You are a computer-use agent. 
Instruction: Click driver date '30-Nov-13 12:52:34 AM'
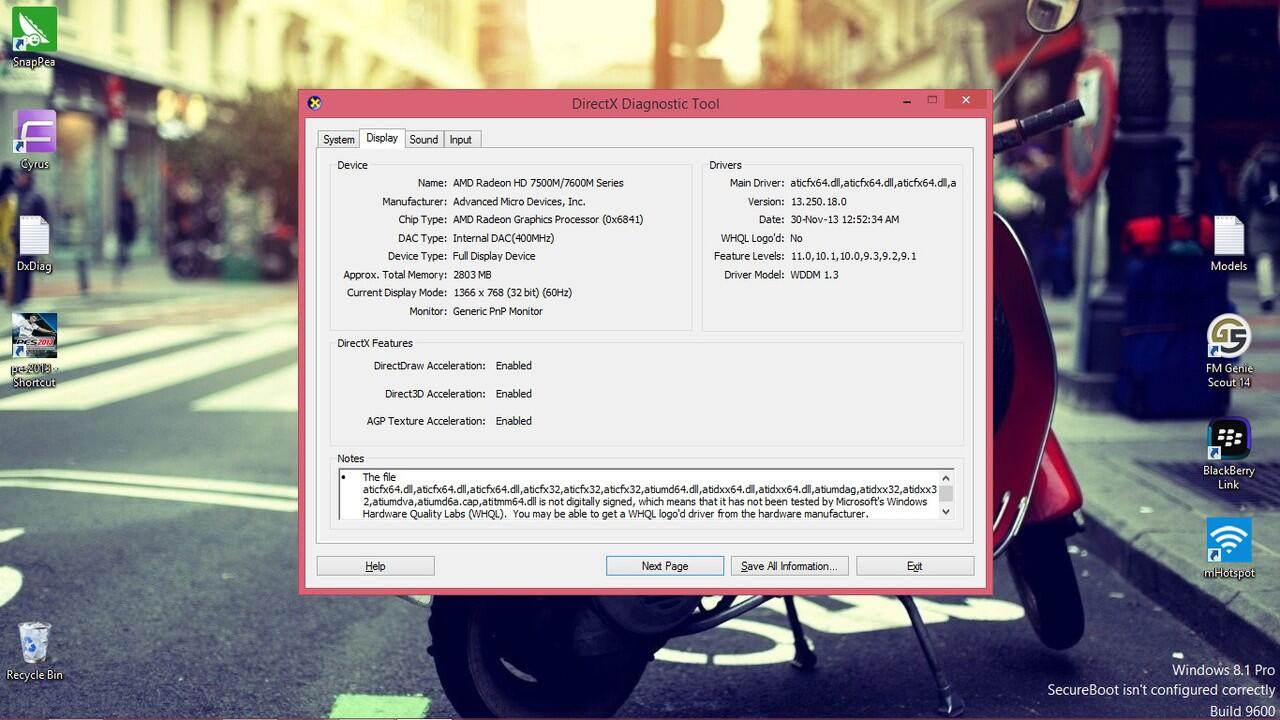(x=844, y=219)
